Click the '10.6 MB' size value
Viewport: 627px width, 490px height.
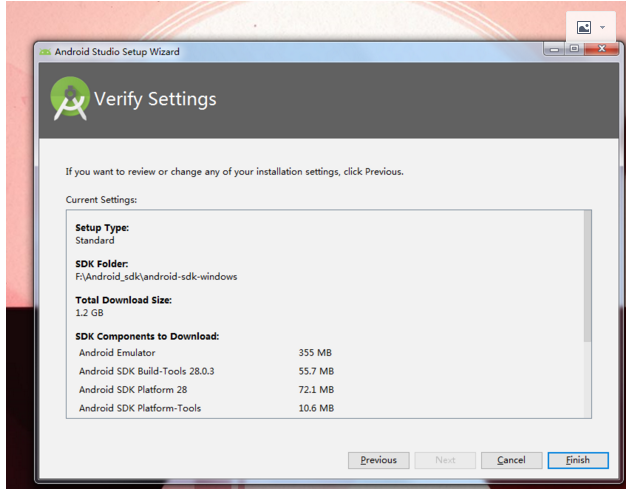[316, 408]
